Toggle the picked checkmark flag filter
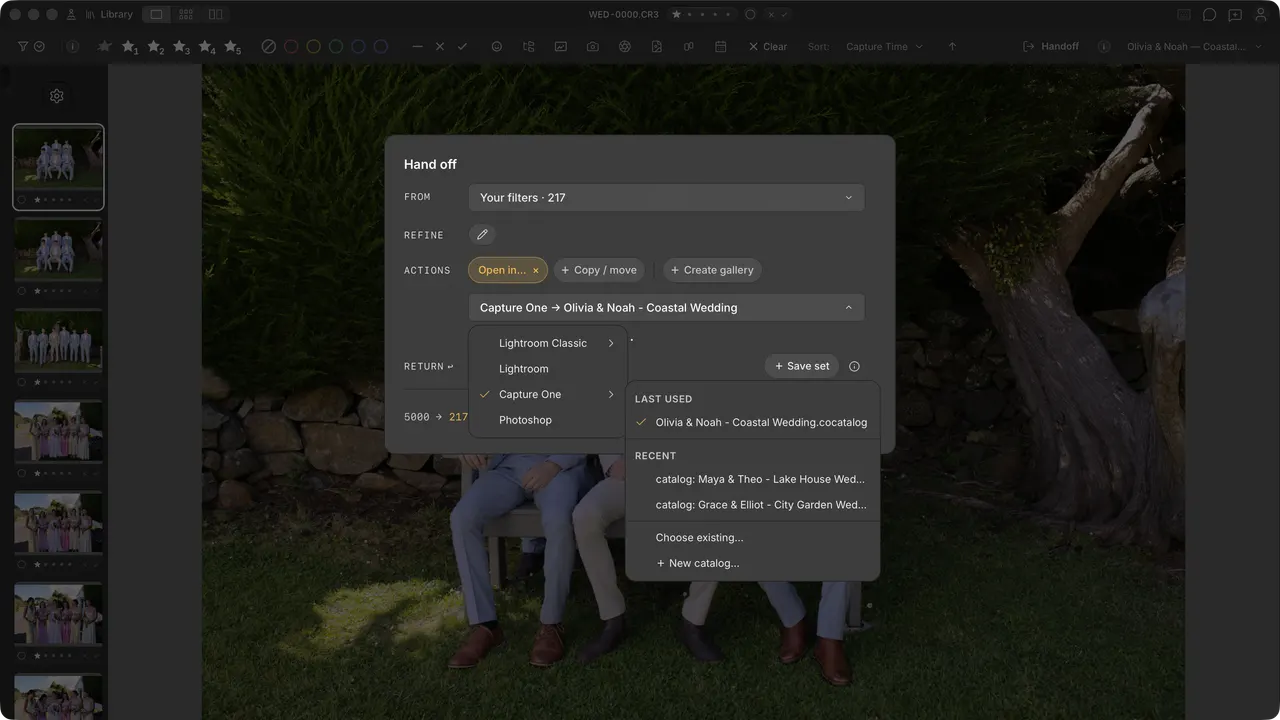Viewport: 1280px width, 720px height. point(462,47)
